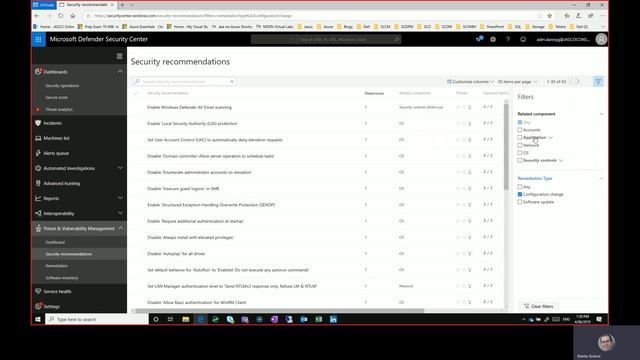Open the feedback smiley icon
The width and height of the screenshot is (640, 360).
[523, 39]
